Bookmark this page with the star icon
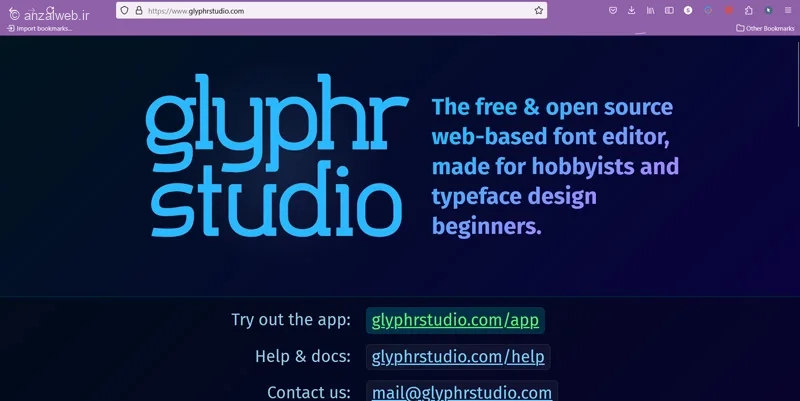The height and width of the screenshot is (401, 800). [539, 10]
